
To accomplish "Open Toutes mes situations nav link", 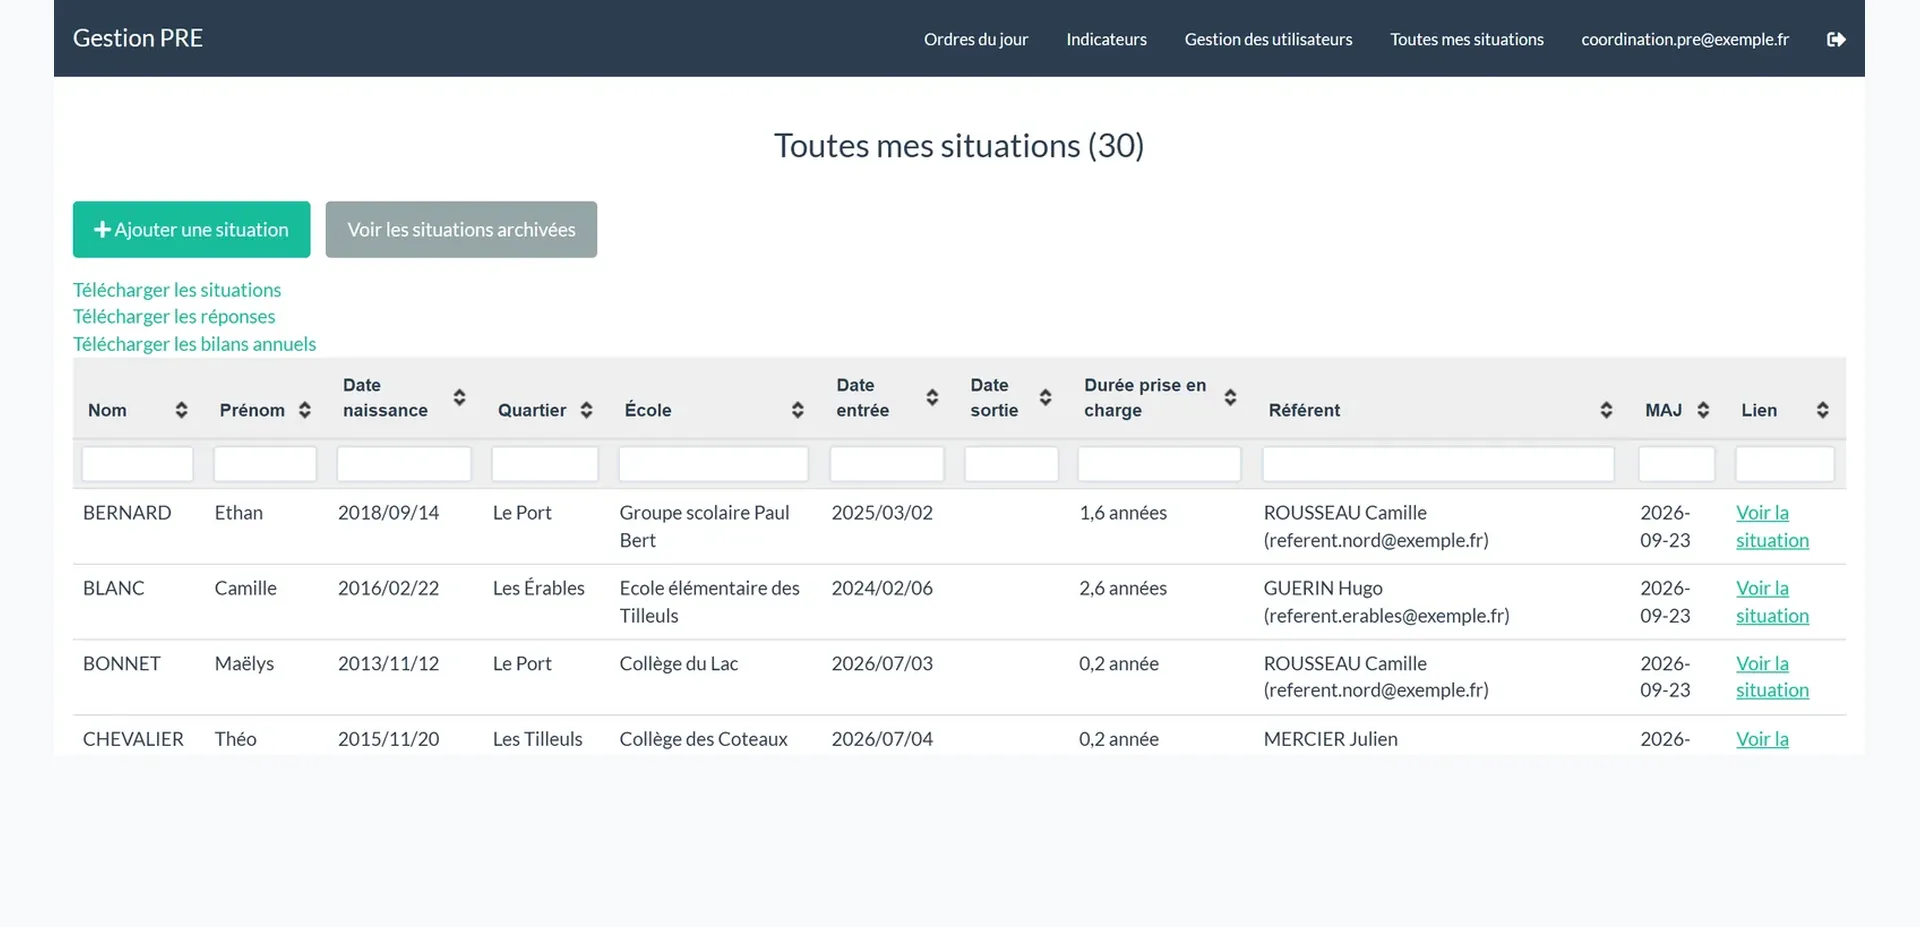I will 1466,39.
